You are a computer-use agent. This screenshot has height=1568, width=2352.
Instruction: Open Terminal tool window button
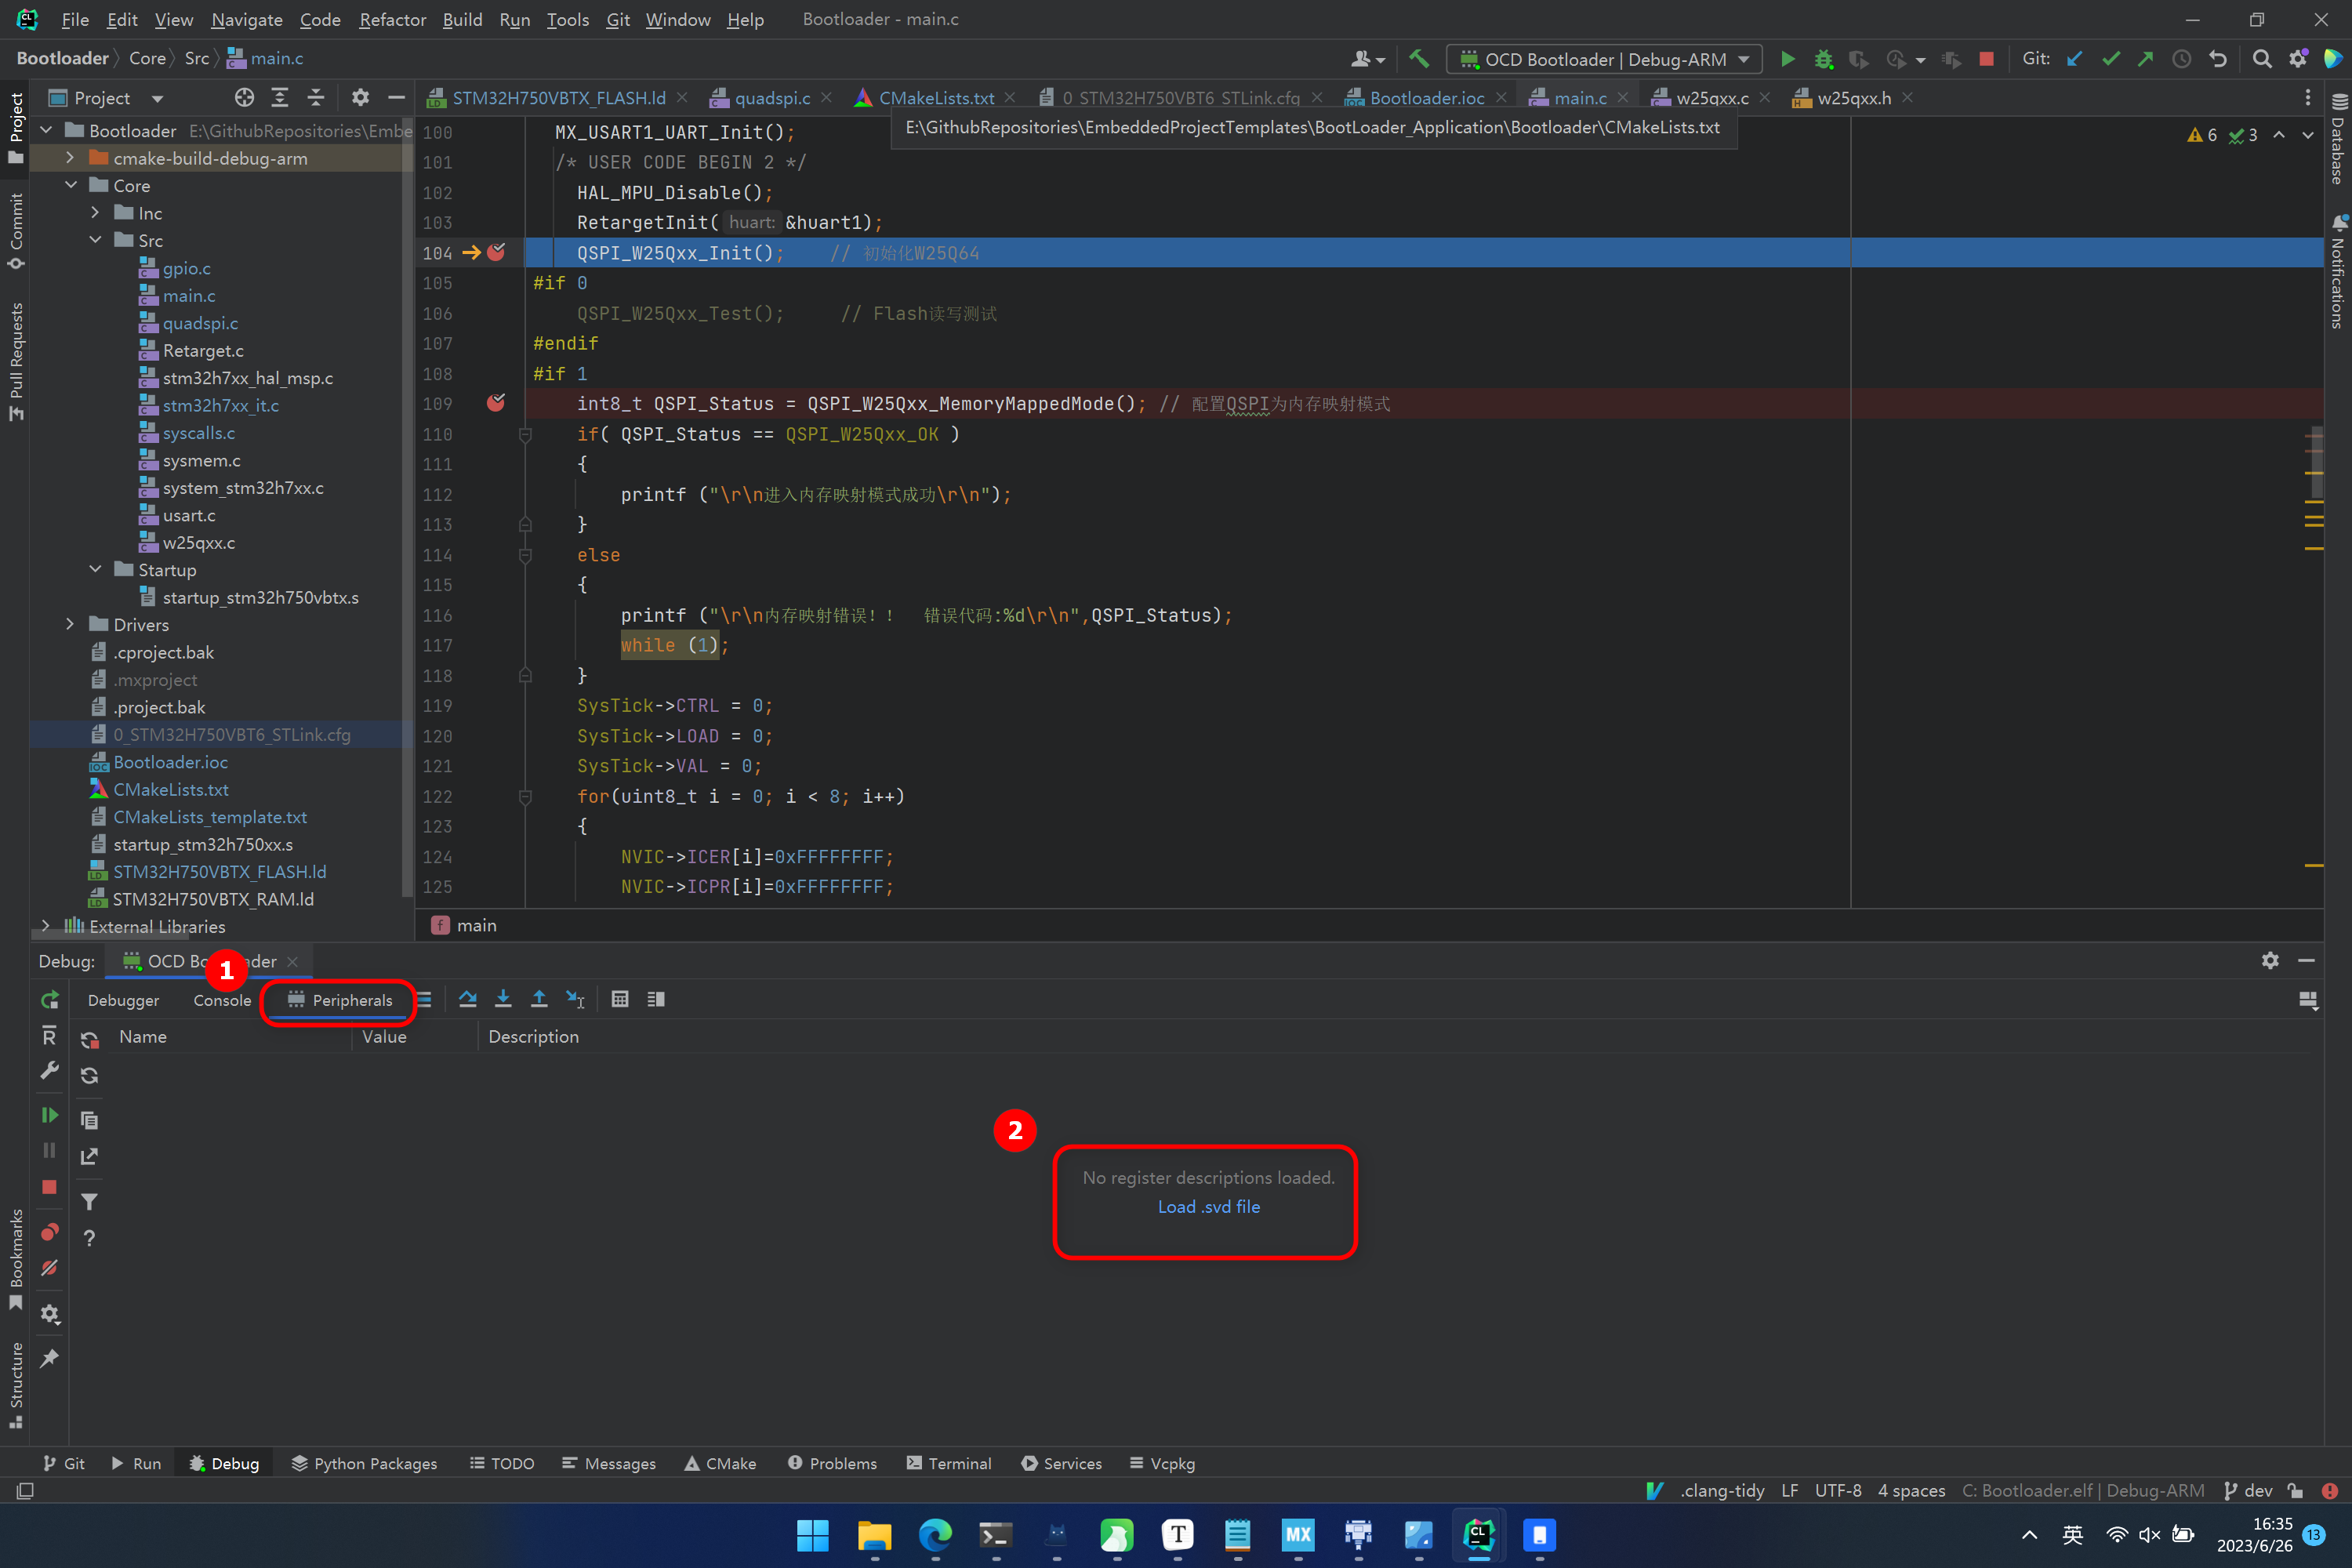tap(949, 1463)
